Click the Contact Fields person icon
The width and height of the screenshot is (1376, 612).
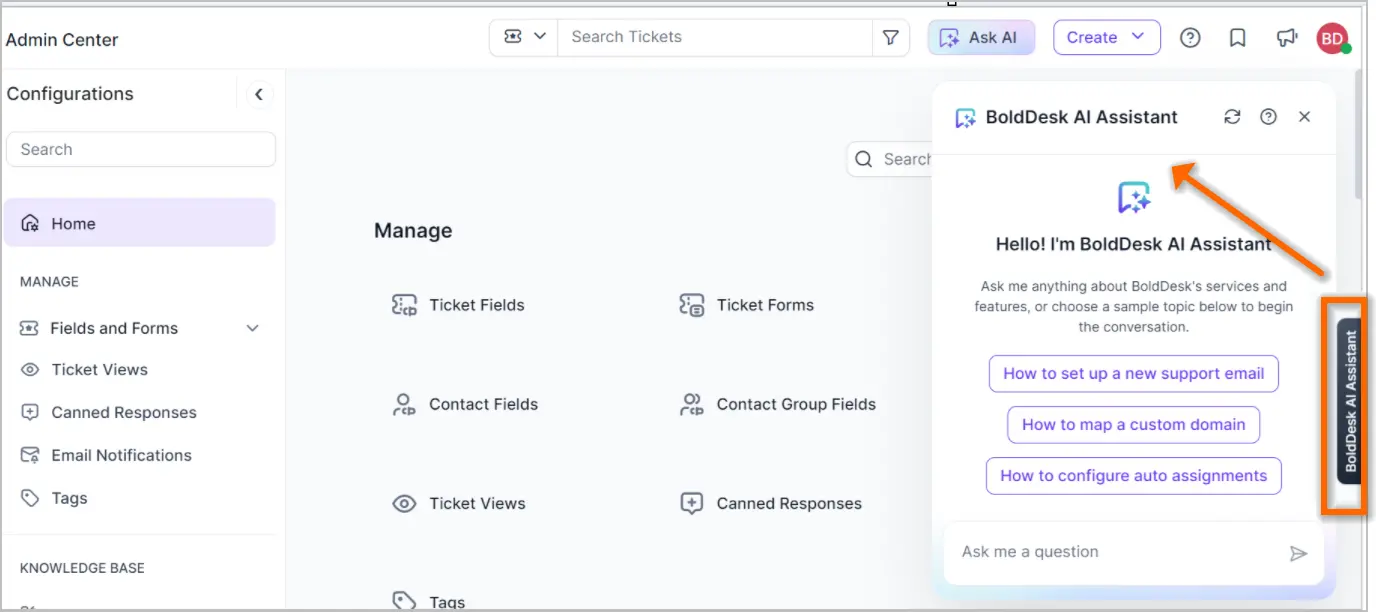tap(404, 404)
